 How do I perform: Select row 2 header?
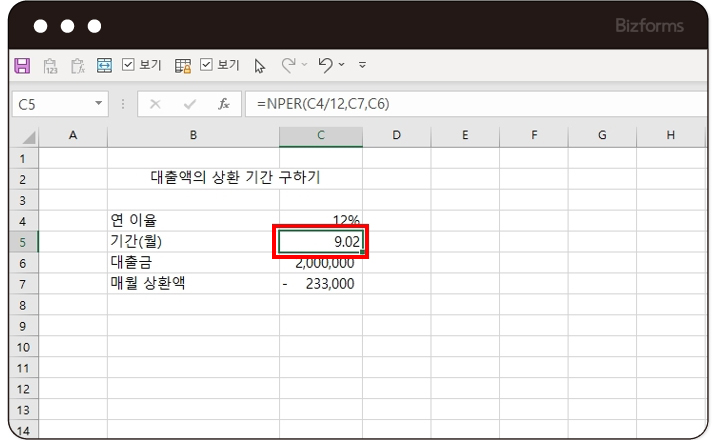coord(23,179)
